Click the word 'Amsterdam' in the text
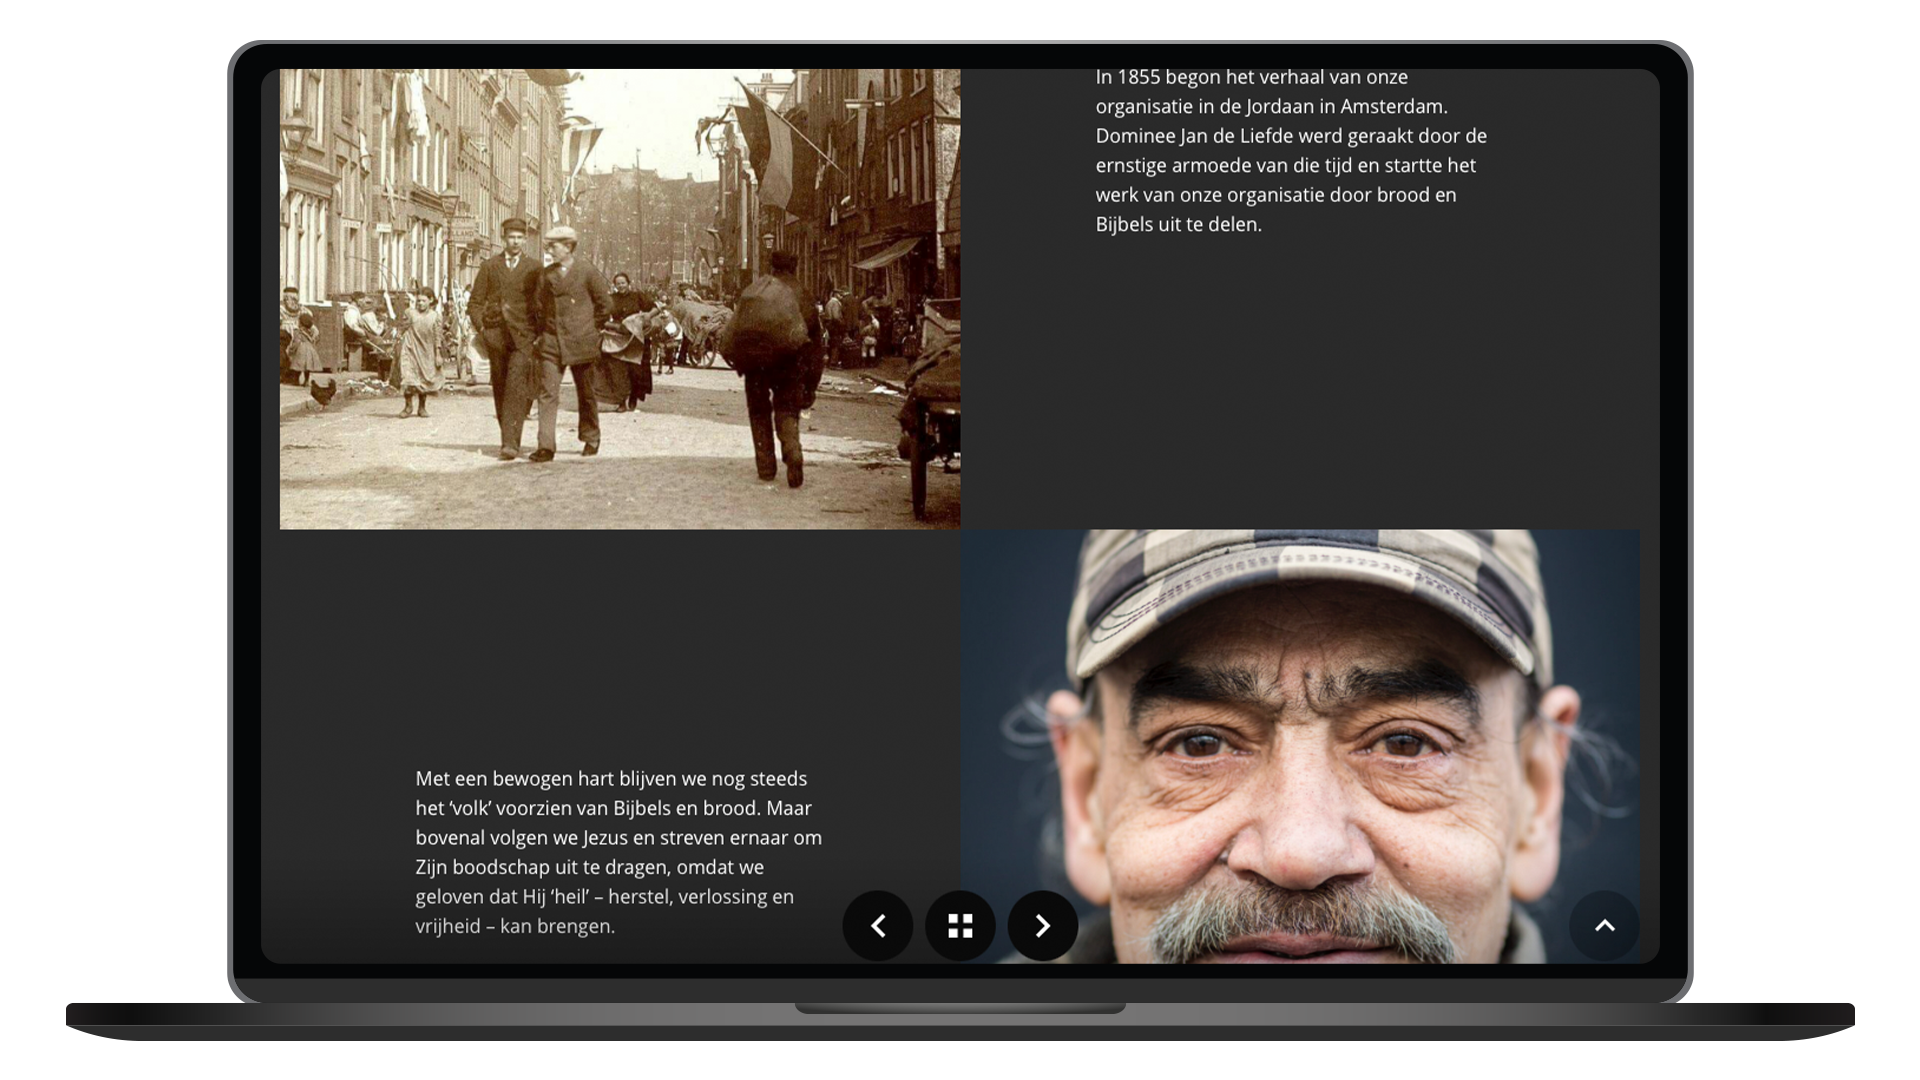 tap(1393, 106)
